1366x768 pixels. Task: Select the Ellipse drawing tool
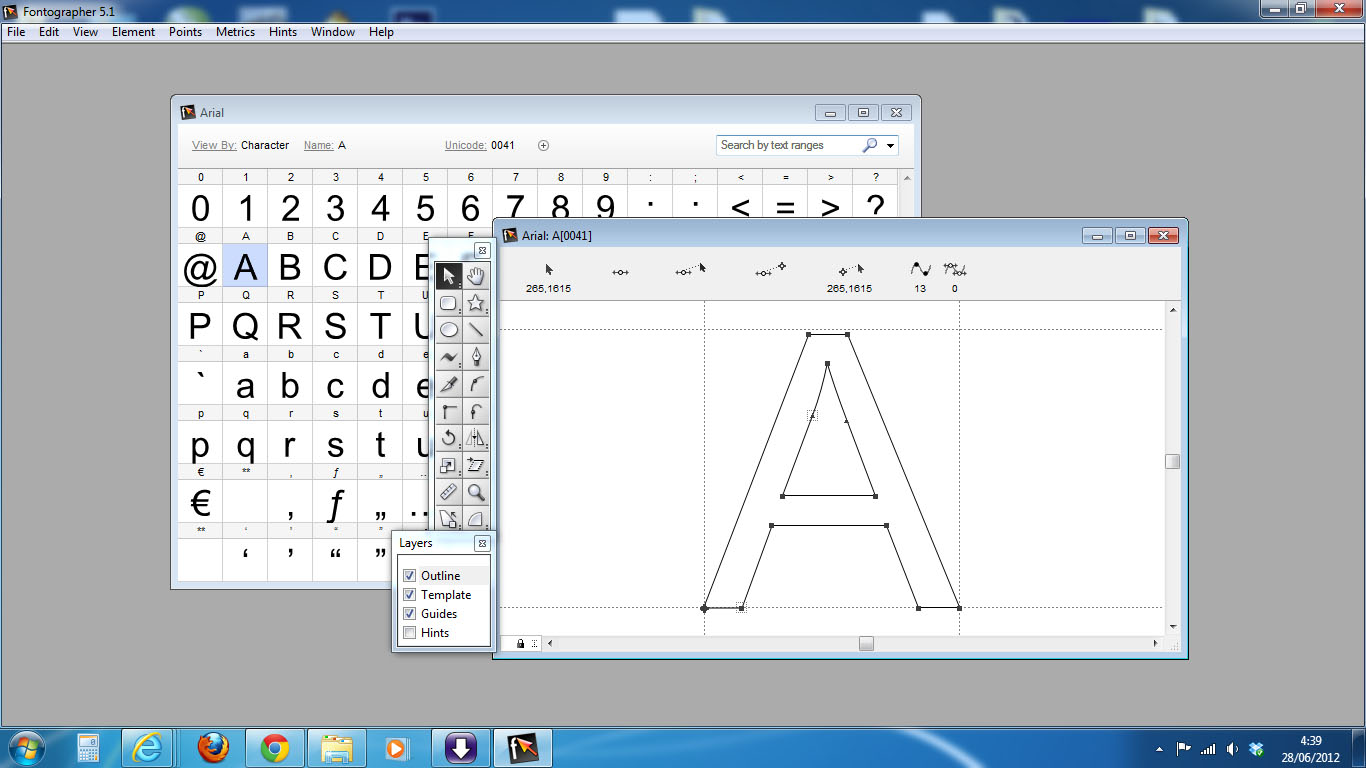pyautogui.click(x=450, y=329)
